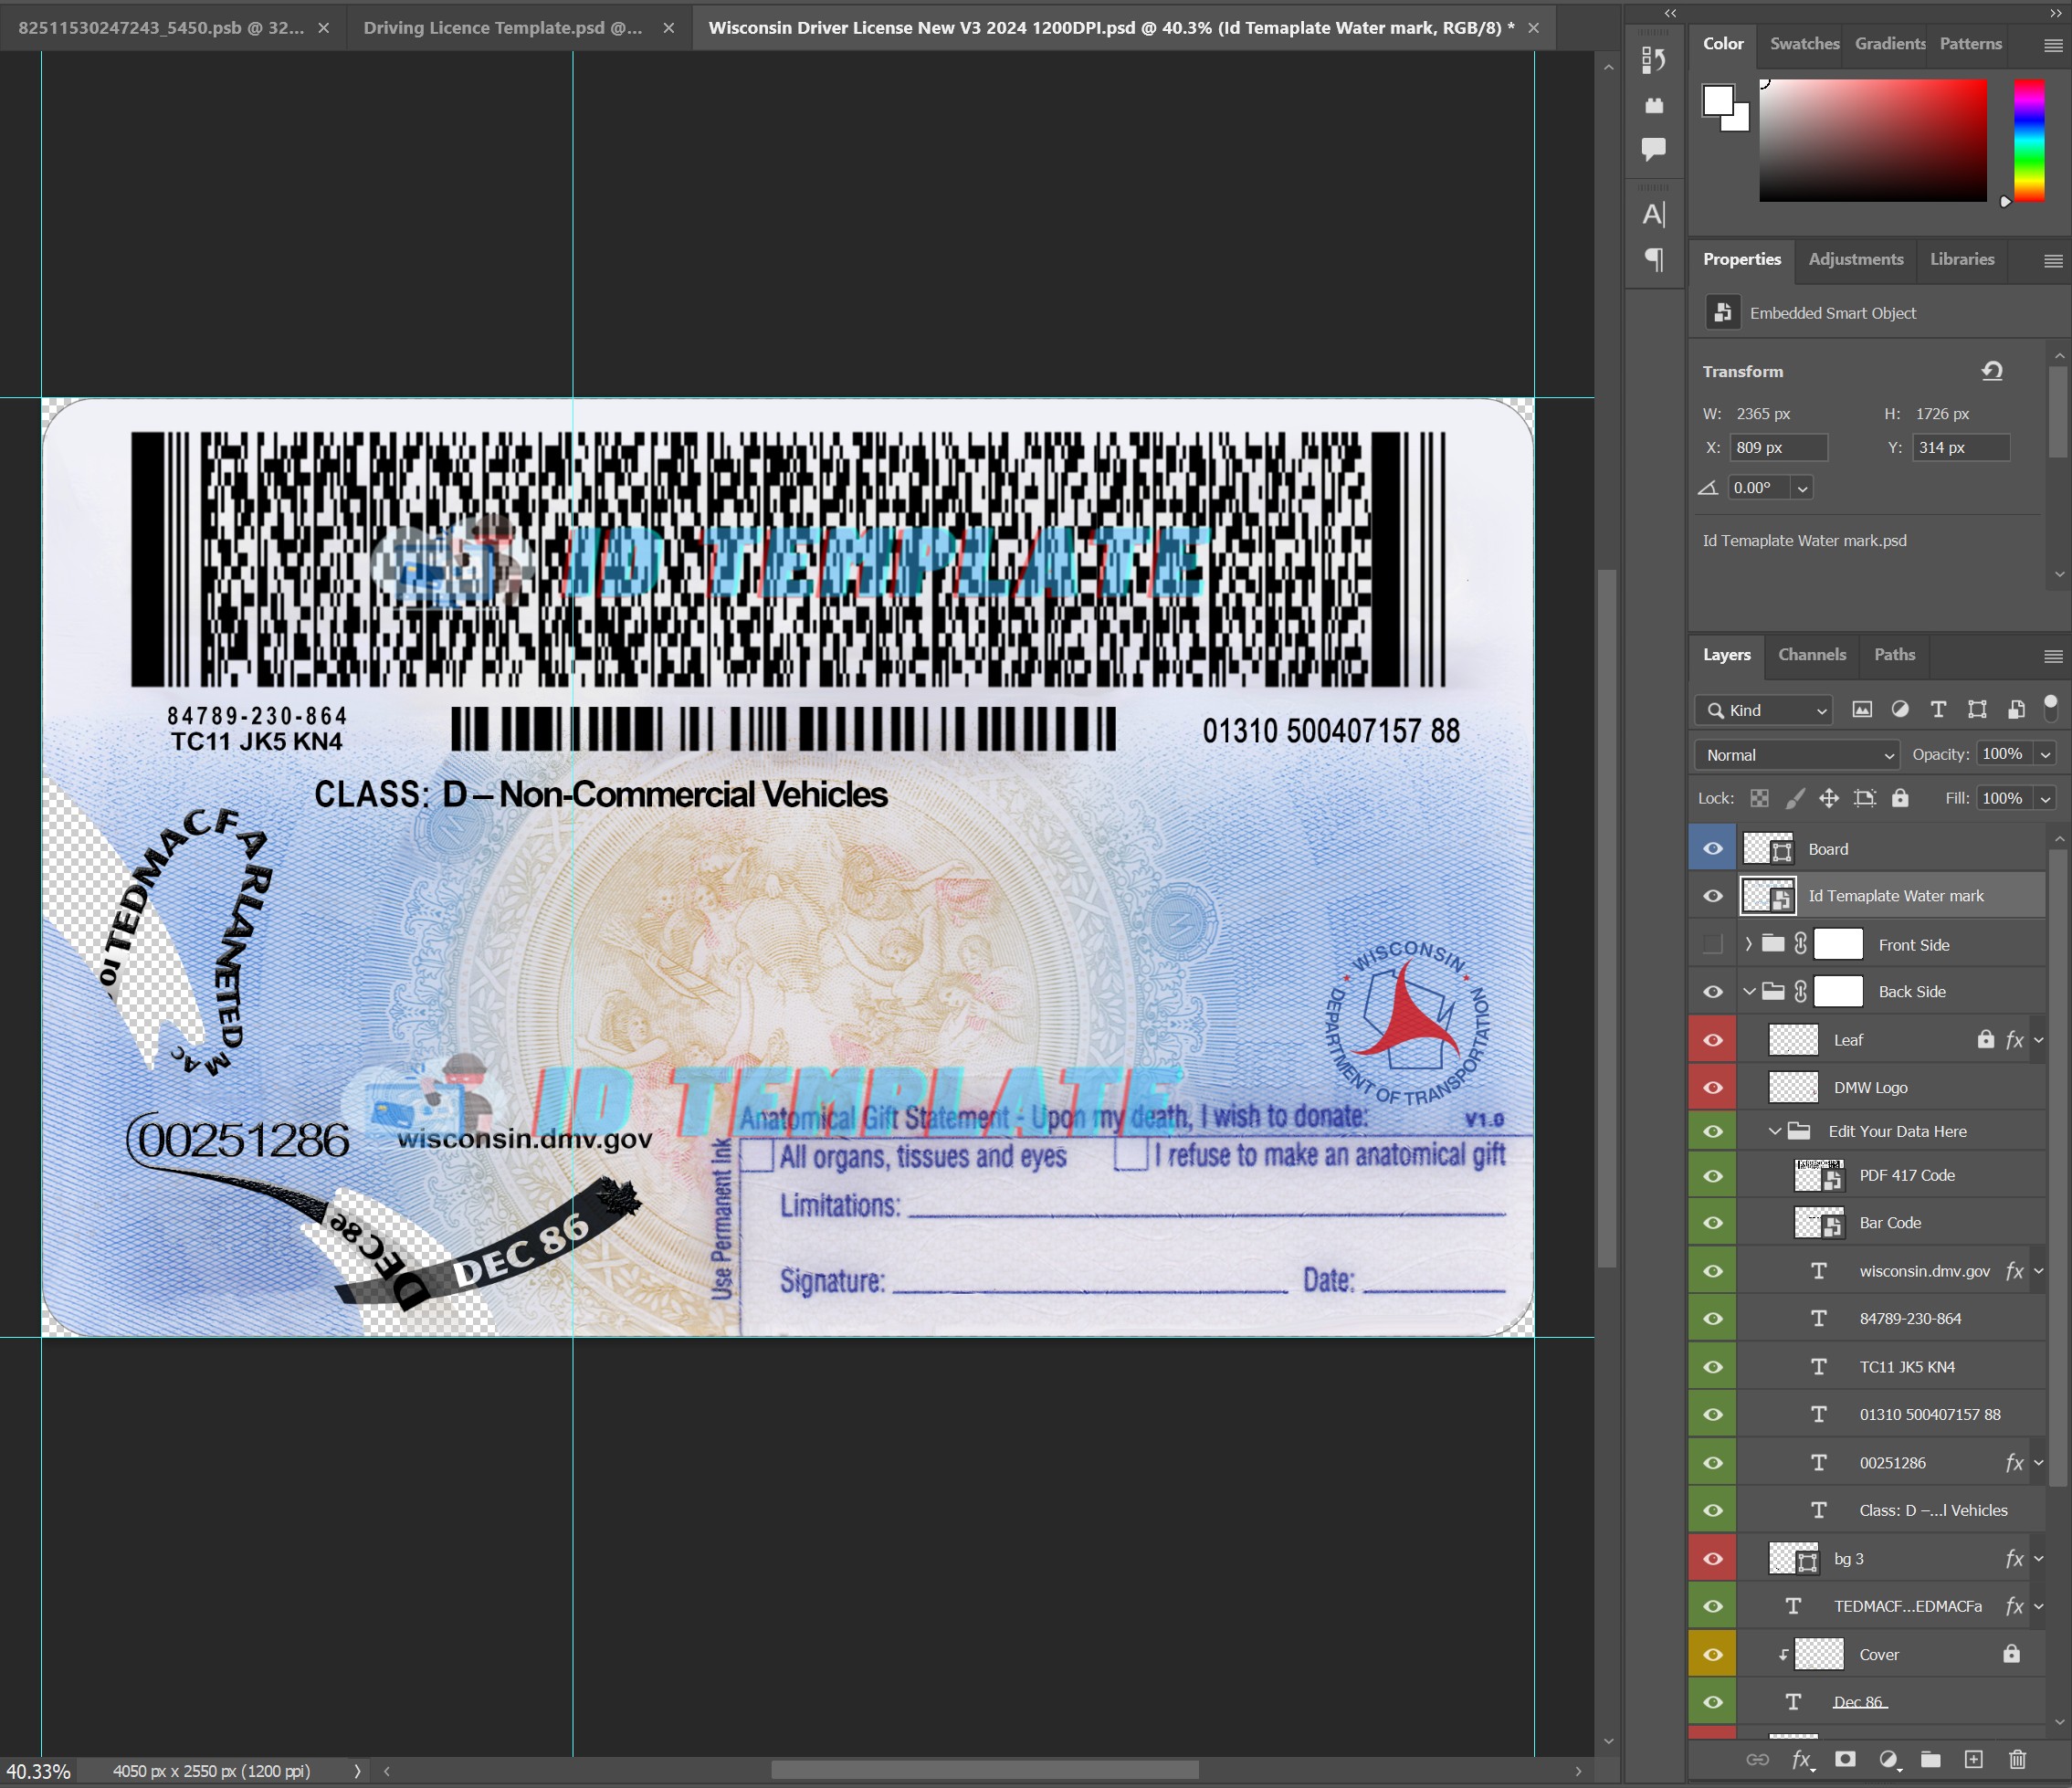The image size is (2072, 1788).
Task: Create a new group folder
Action: coord(1931,1759)
